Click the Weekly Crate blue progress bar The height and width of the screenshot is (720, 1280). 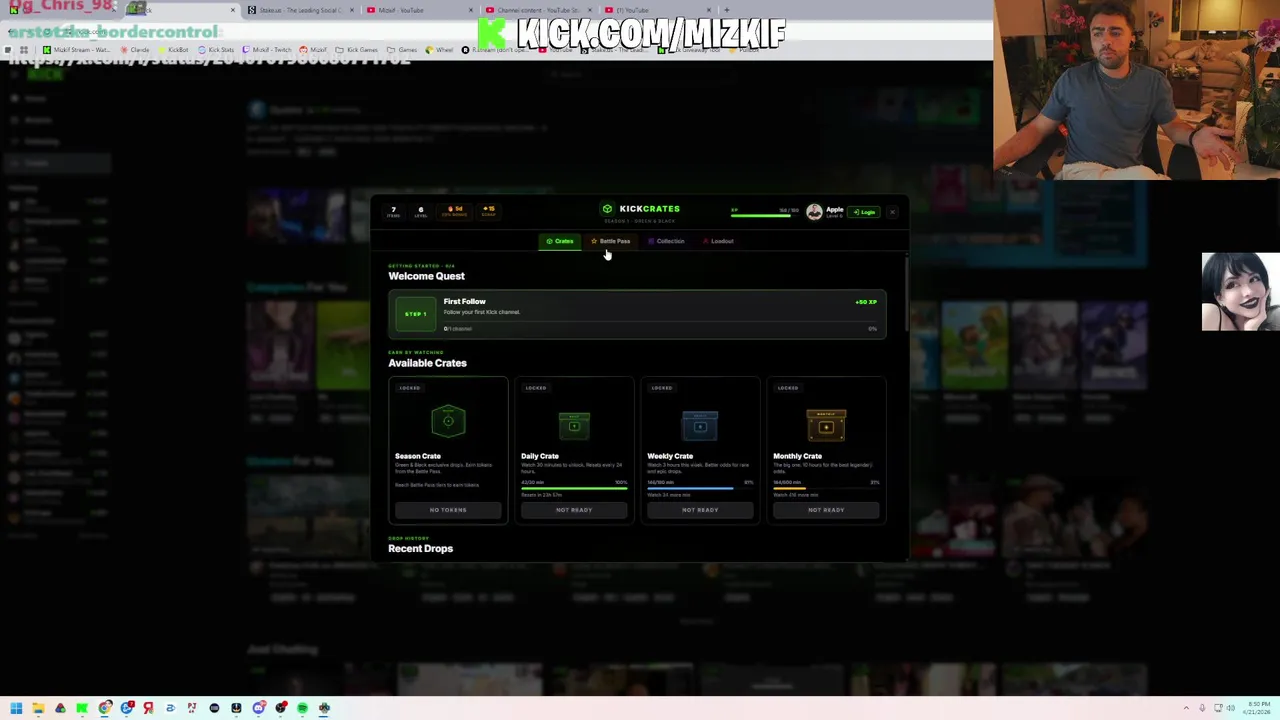700,489
